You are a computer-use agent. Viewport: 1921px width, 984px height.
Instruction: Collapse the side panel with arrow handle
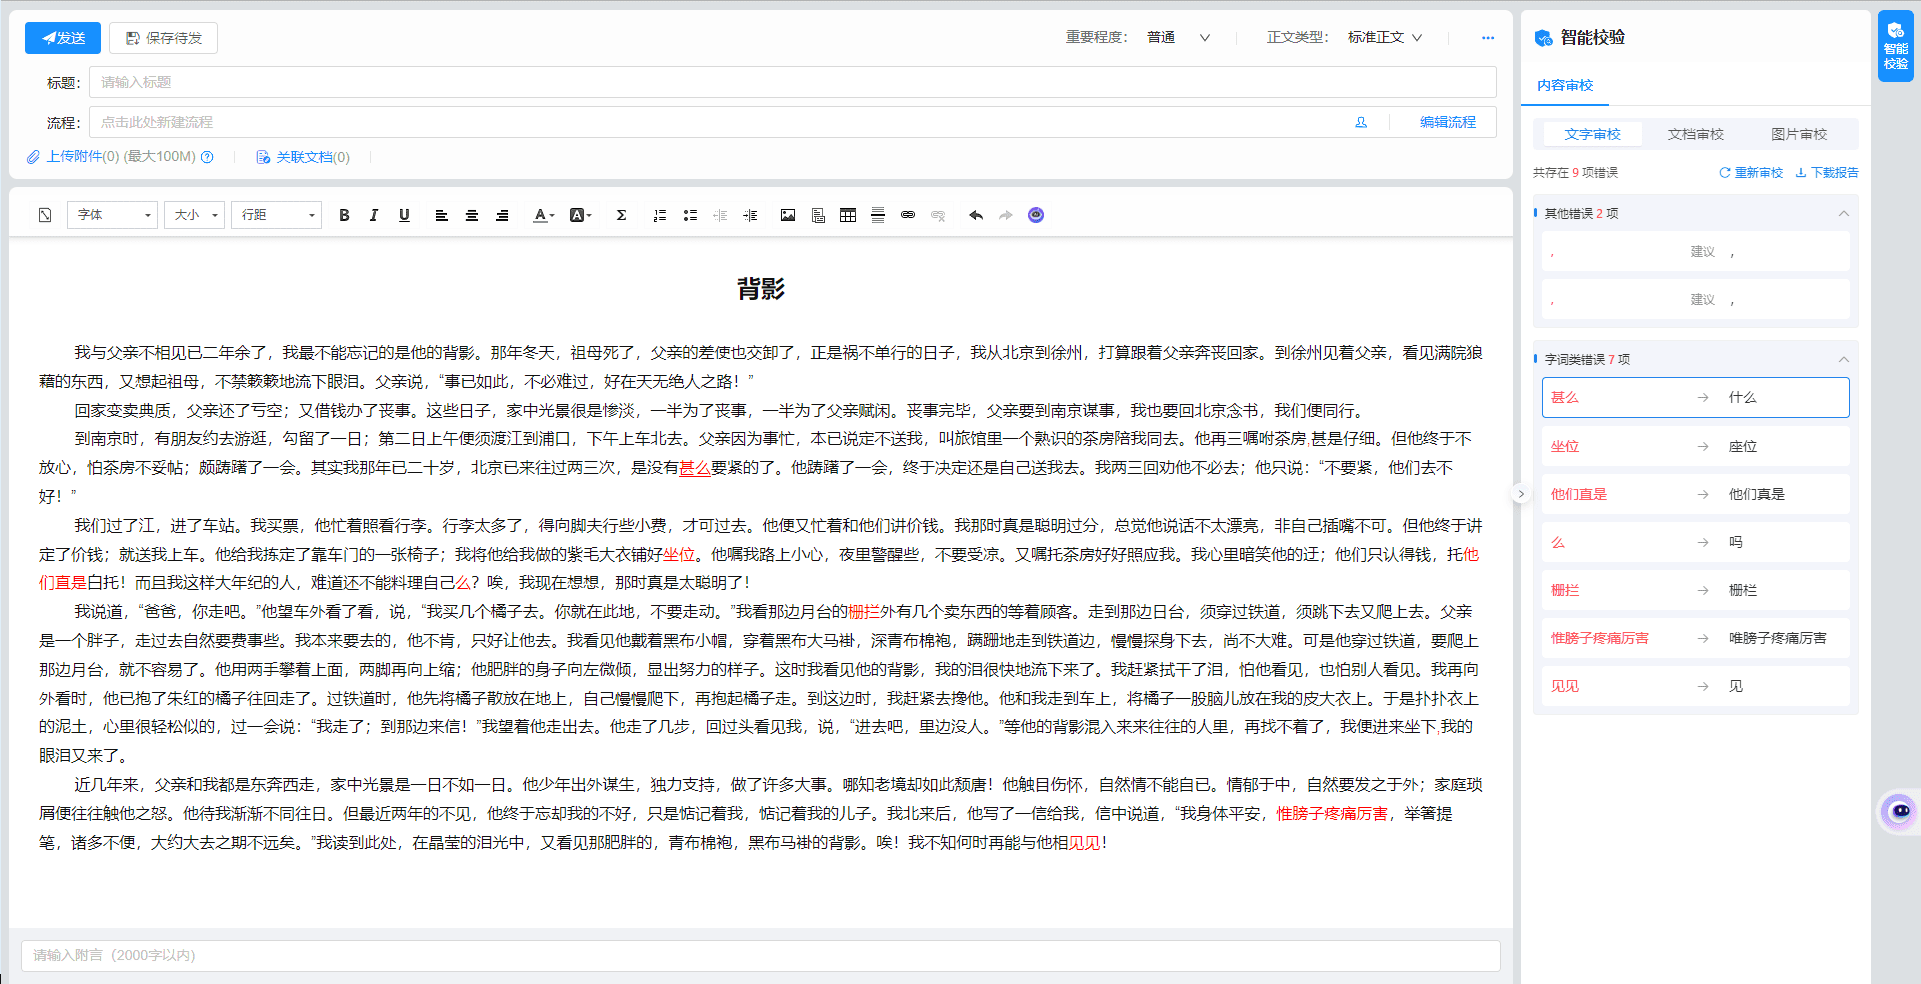click(1521, 494)
